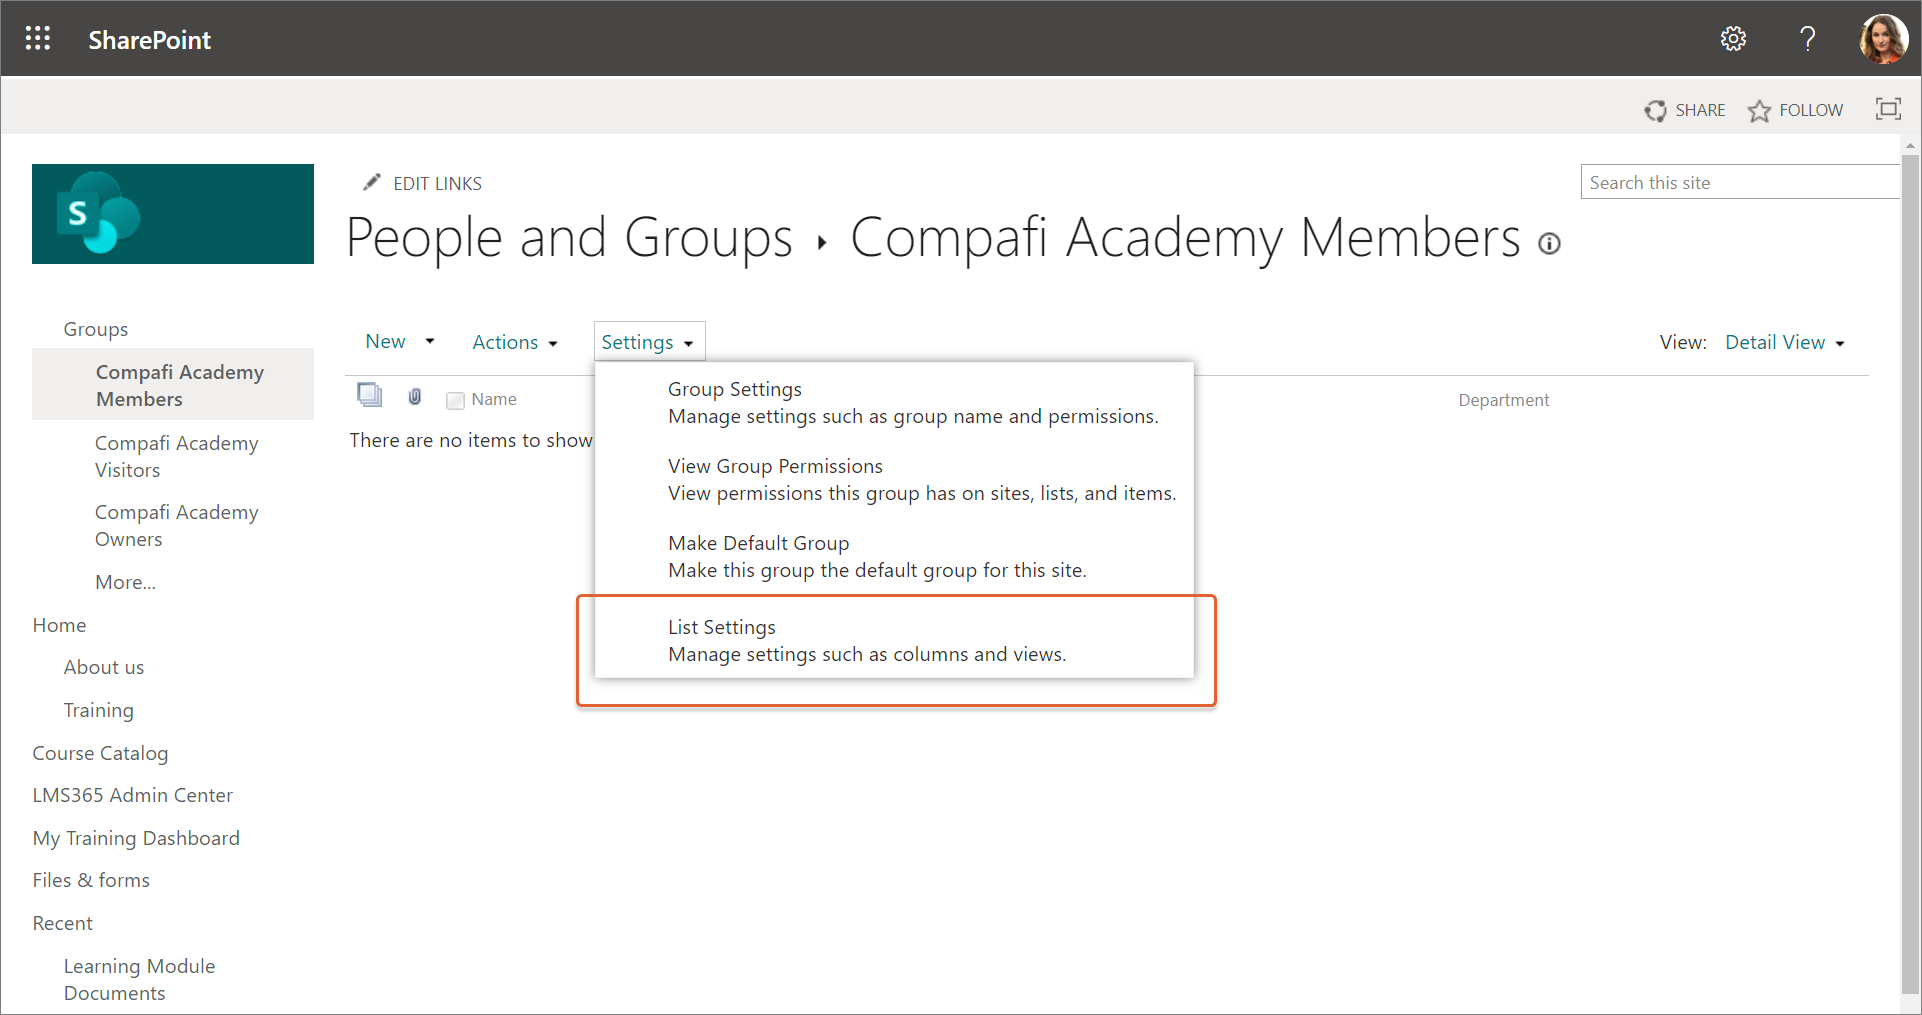Click the help question mark icon

pos(1807,39)
